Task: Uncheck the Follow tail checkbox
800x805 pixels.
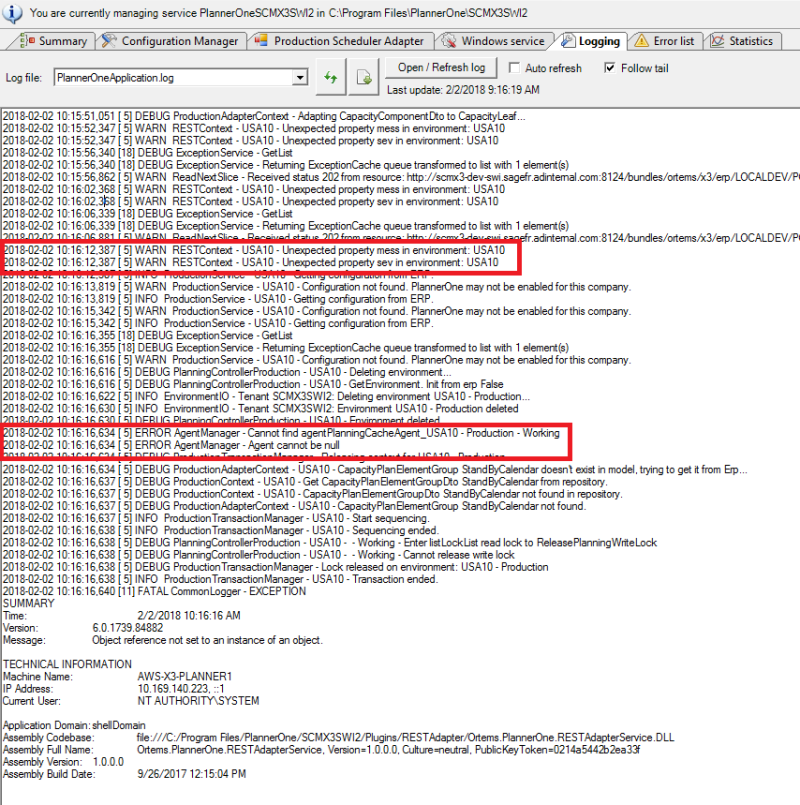Action: (x=610, y=68)
